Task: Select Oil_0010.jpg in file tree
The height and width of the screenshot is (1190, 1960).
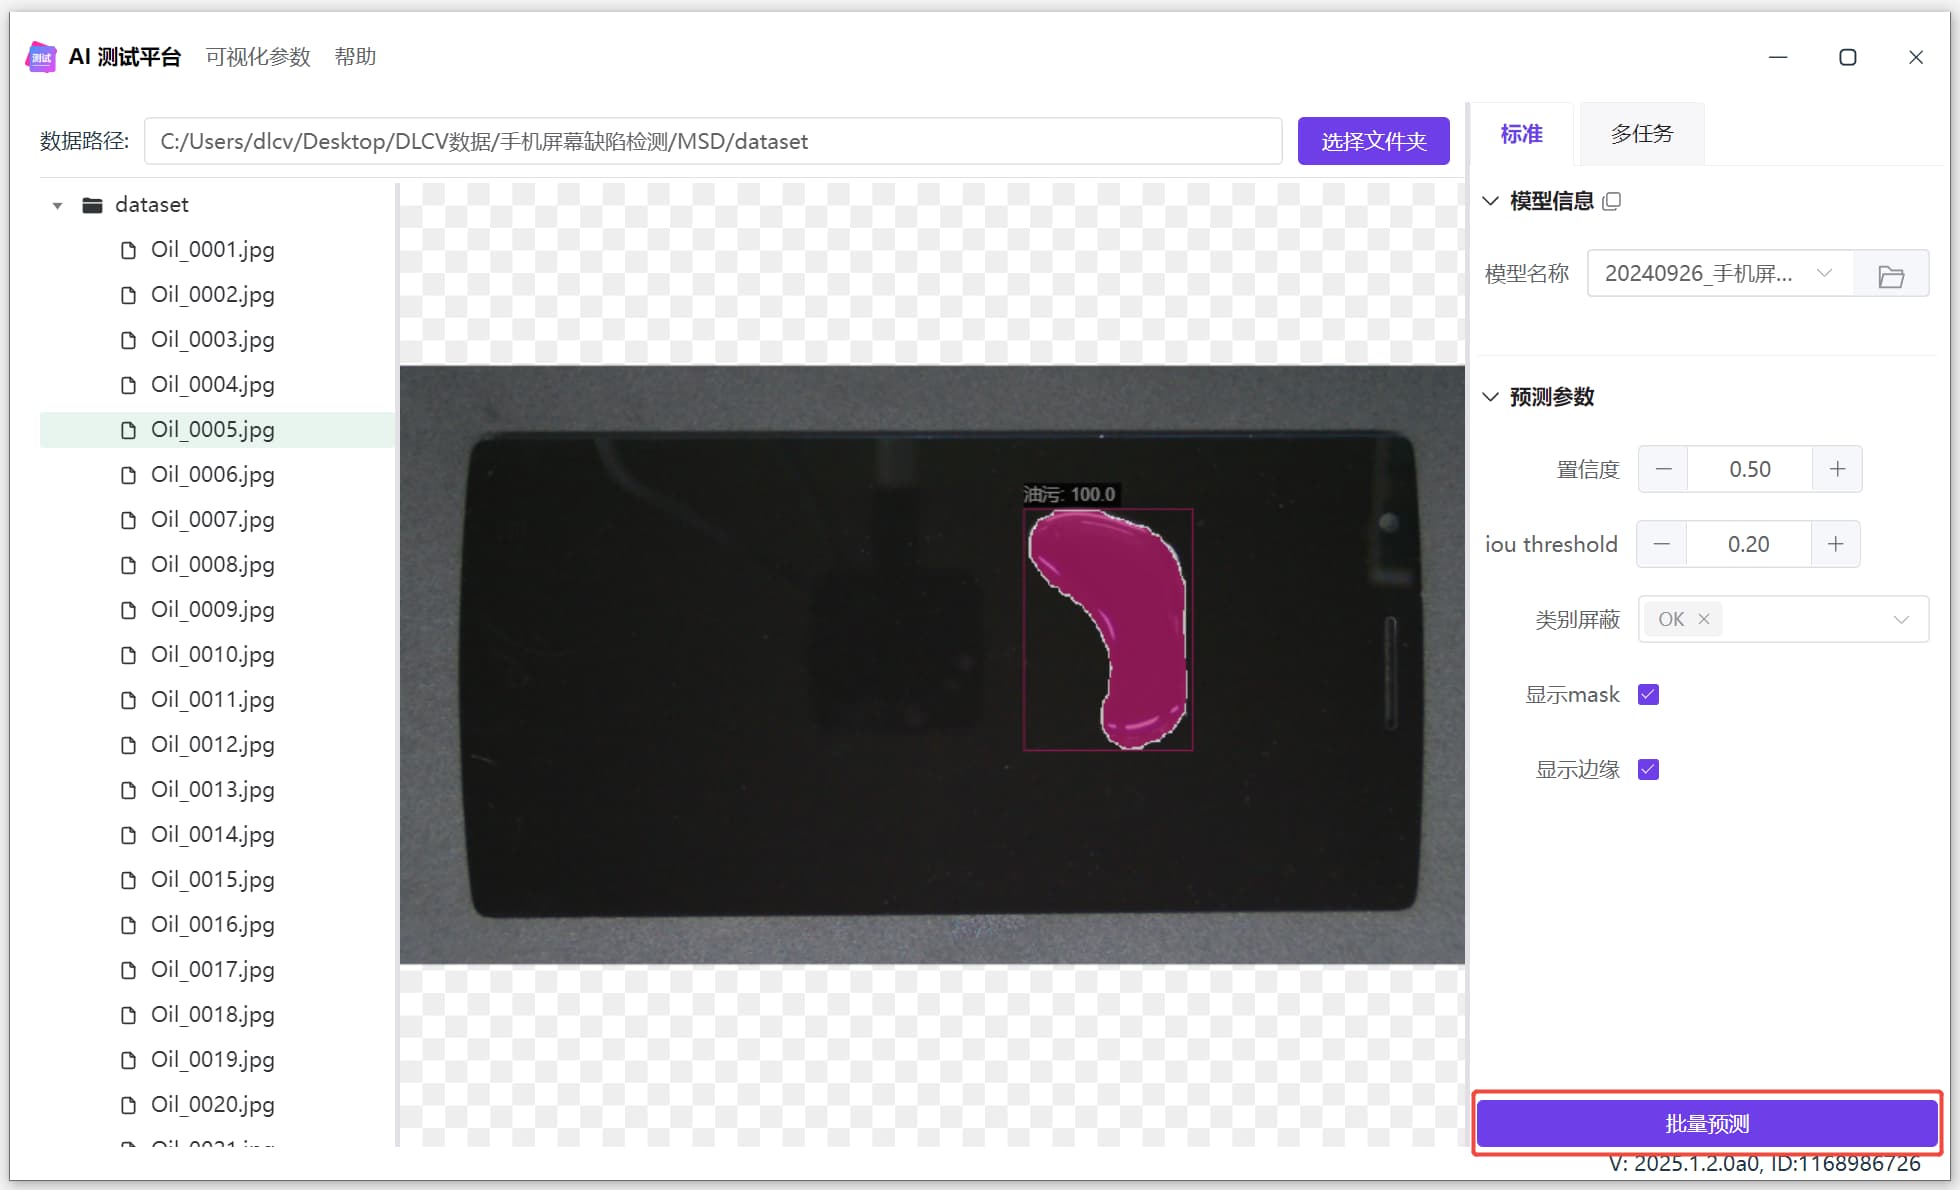Action: tap(212, 655)
